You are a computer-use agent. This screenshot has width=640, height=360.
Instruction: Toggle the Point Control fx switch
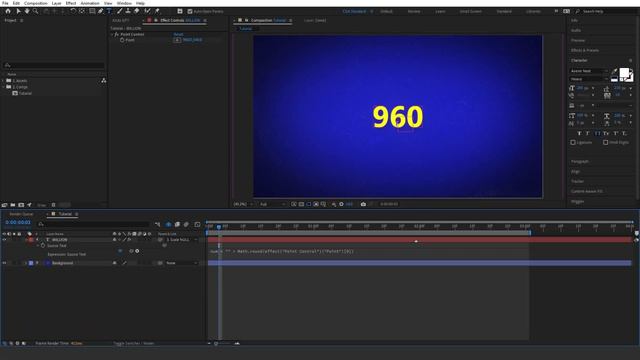(x=116, y=35)
